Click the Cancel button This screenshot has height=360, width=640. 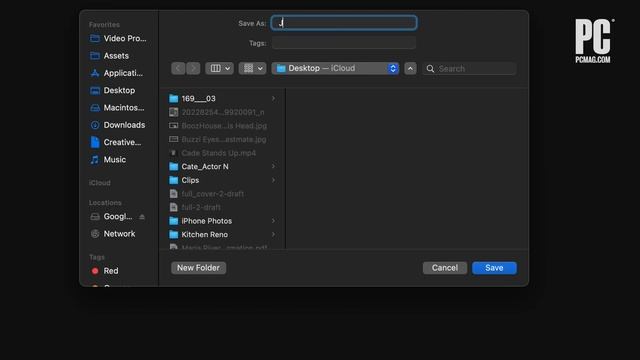click(445, 268)
